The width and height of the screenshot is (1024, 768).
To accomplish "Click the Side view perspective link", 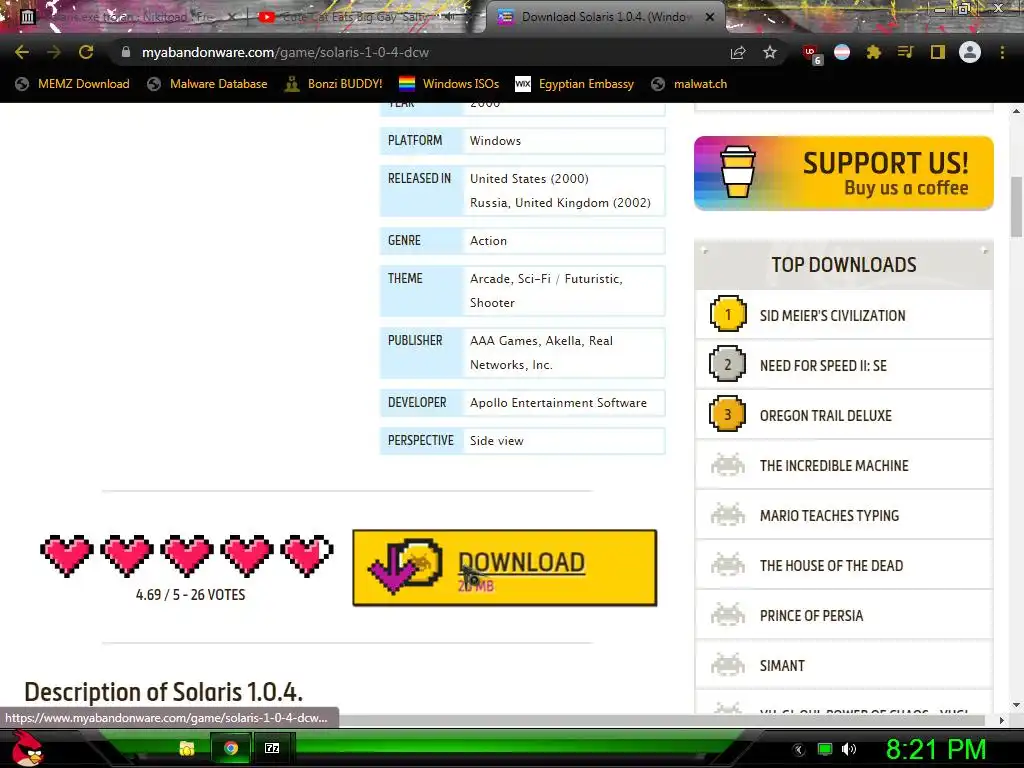I will coord(497,441).
